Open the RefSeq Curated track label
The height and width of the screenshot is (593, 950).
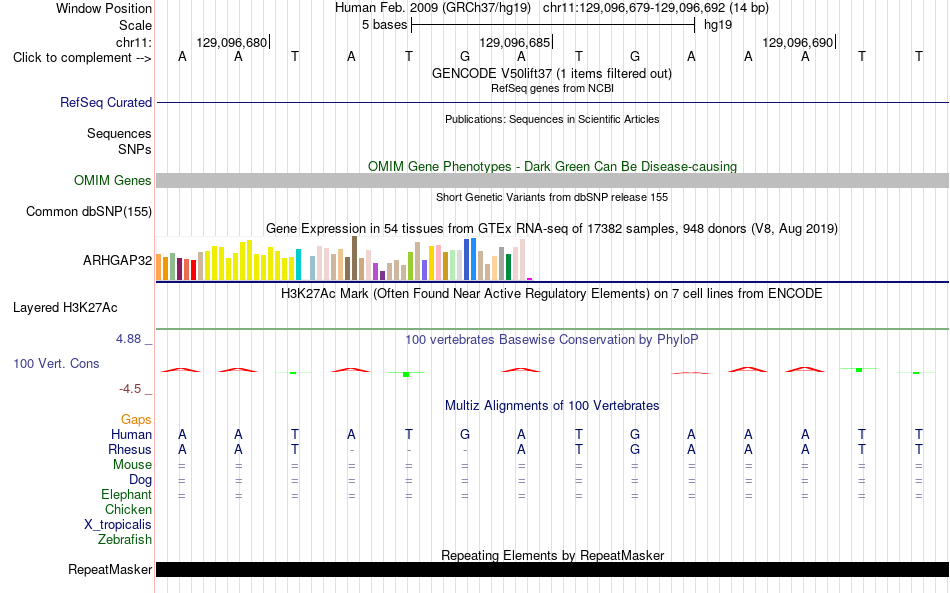pos(105,102)
